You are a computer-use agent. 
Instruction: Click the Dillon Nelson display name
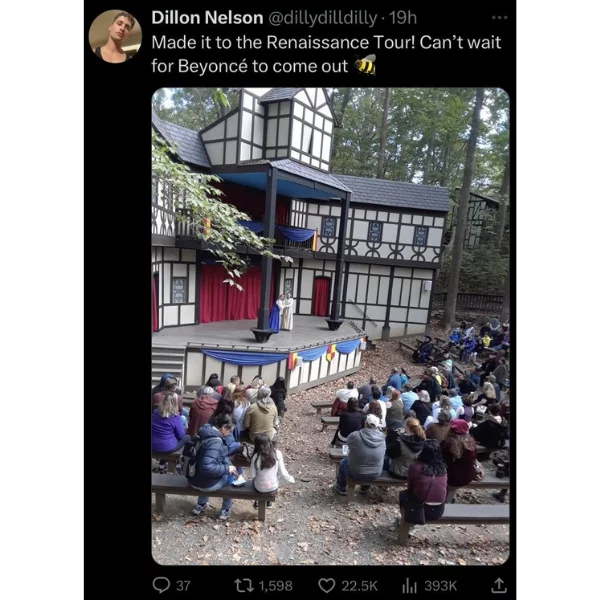tap(207, 18)
